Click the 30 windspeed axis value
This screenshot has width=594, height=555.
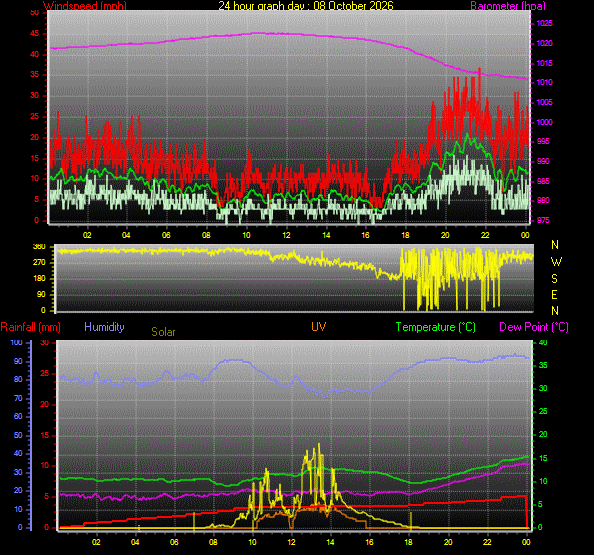pos(34,95)
